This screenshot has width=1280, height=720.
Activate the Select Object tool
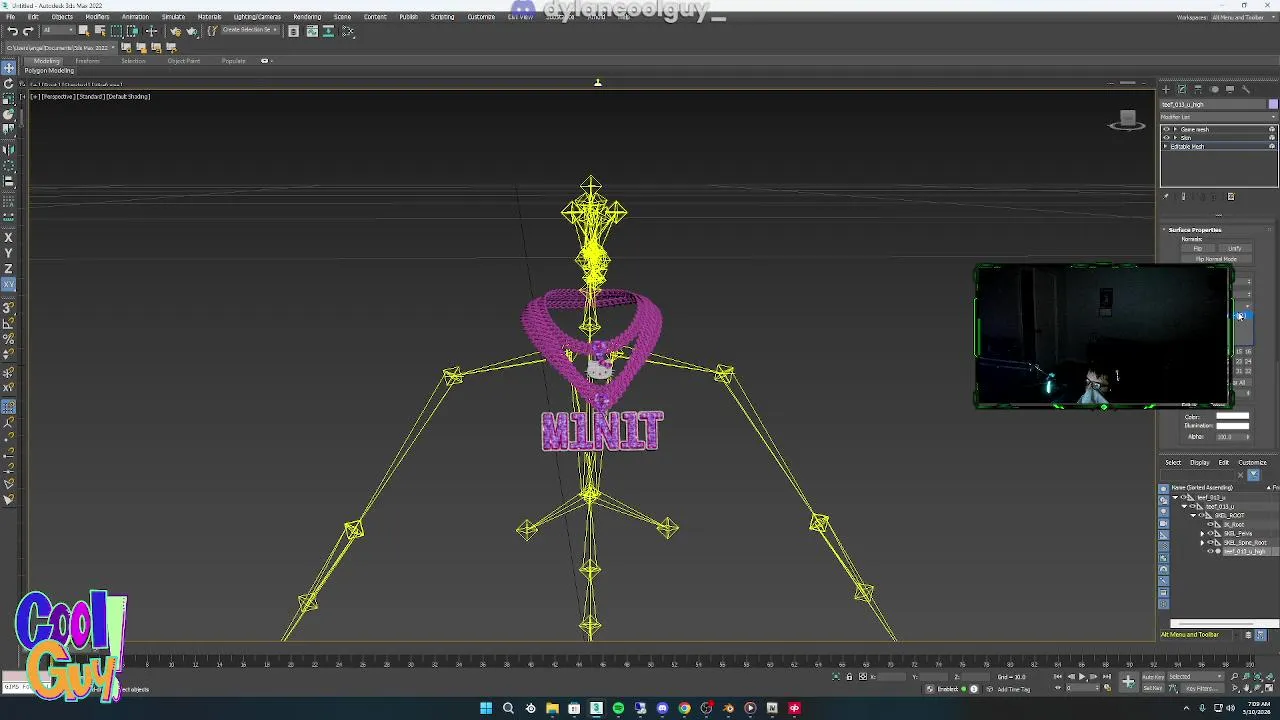84,31
